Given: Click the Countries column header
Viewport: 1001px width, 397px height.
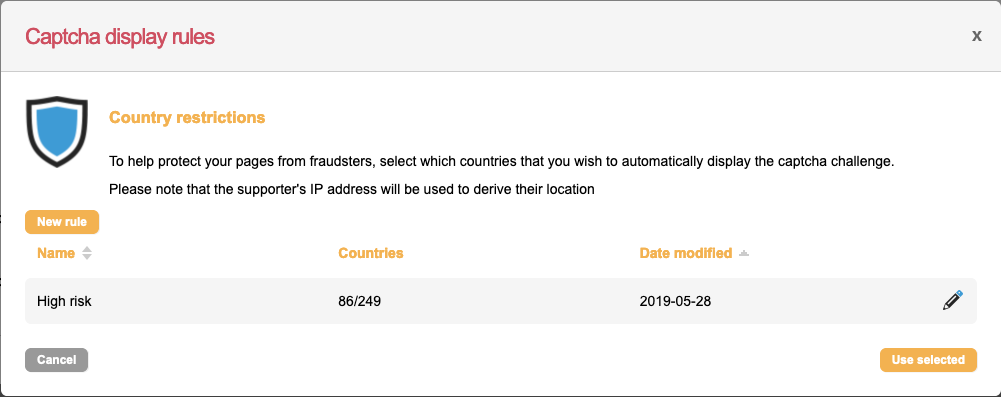Looking at the screenshot, I should point(371,253).
